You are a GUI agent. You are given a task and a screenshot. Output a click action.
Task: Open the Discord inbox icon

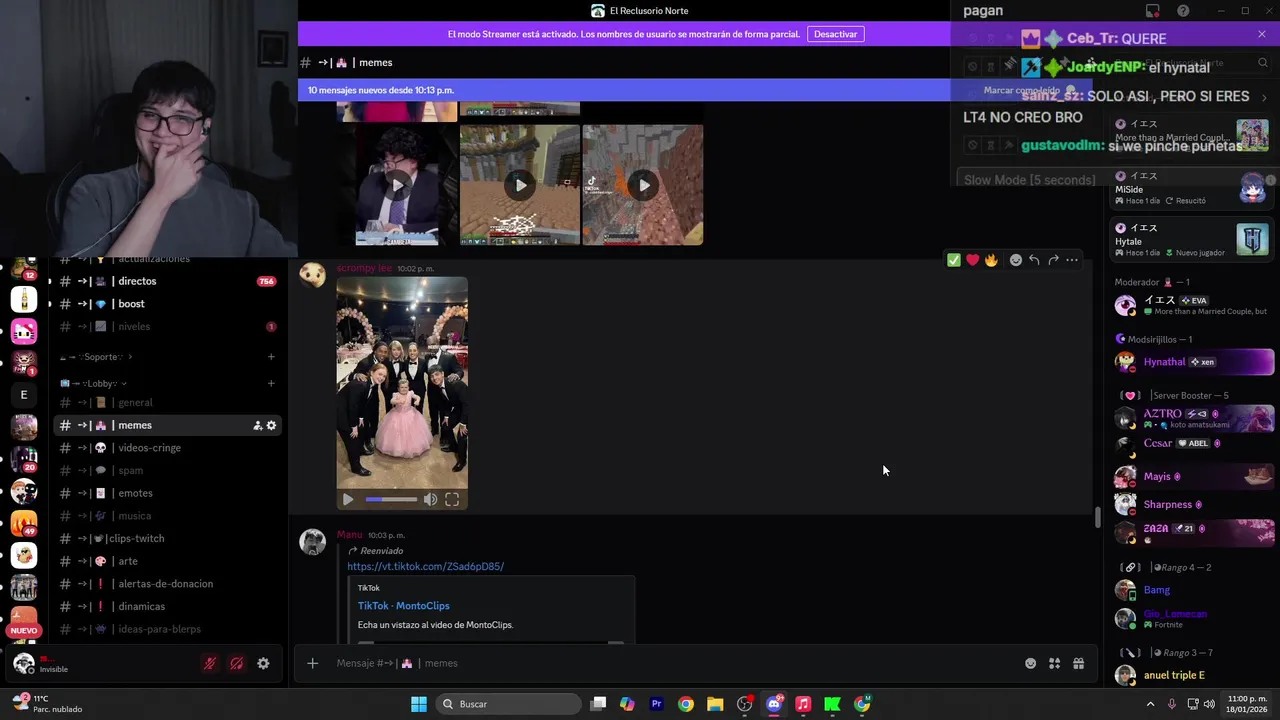[x=1153, y=11]
